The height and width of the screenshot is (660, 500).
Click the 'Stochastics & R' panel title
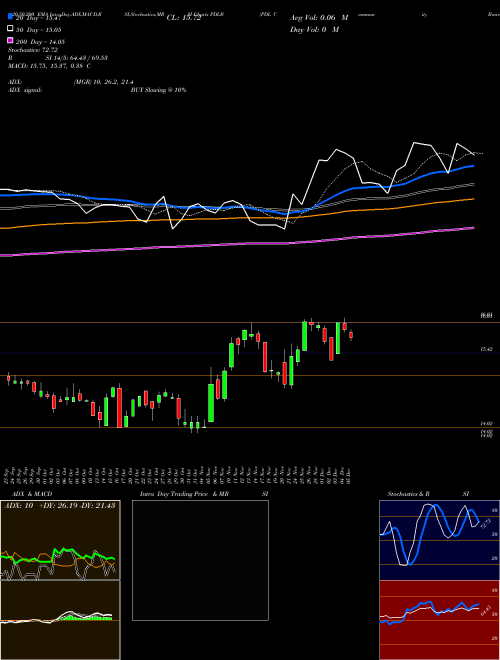coord(409,494)
